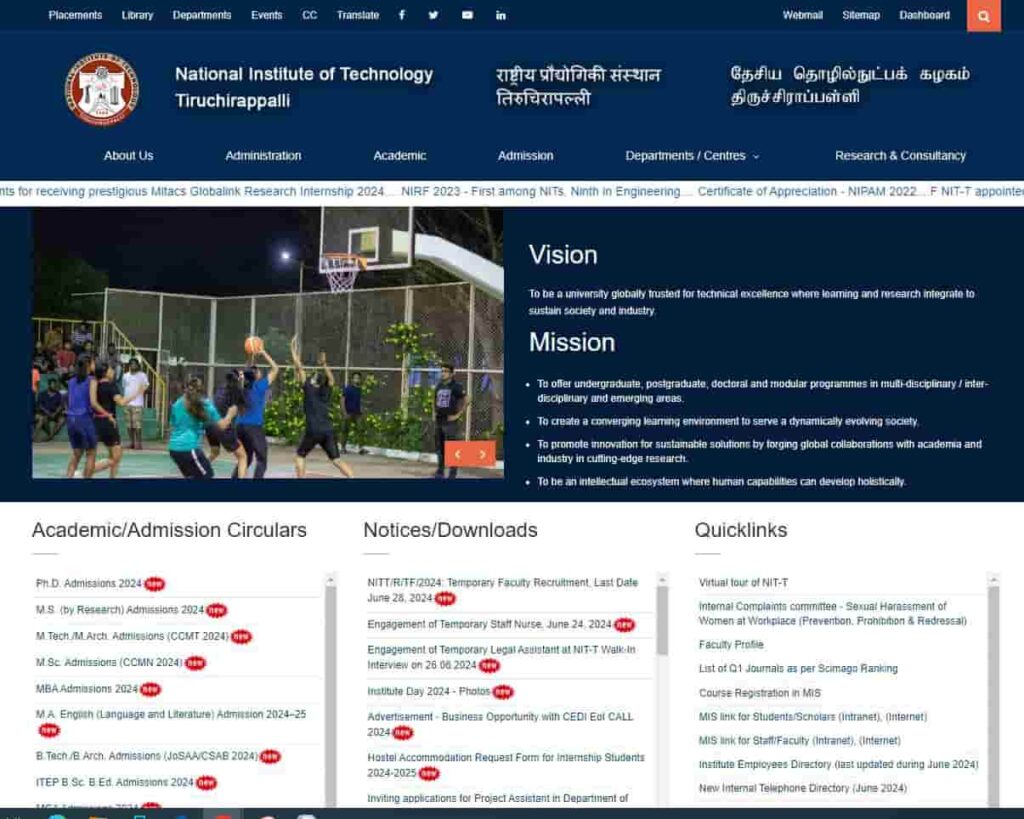This screenshot has height=819, width=1024.
Task: Open the Virtual tour of NIT-T
Action: click(x=742, y=581)
